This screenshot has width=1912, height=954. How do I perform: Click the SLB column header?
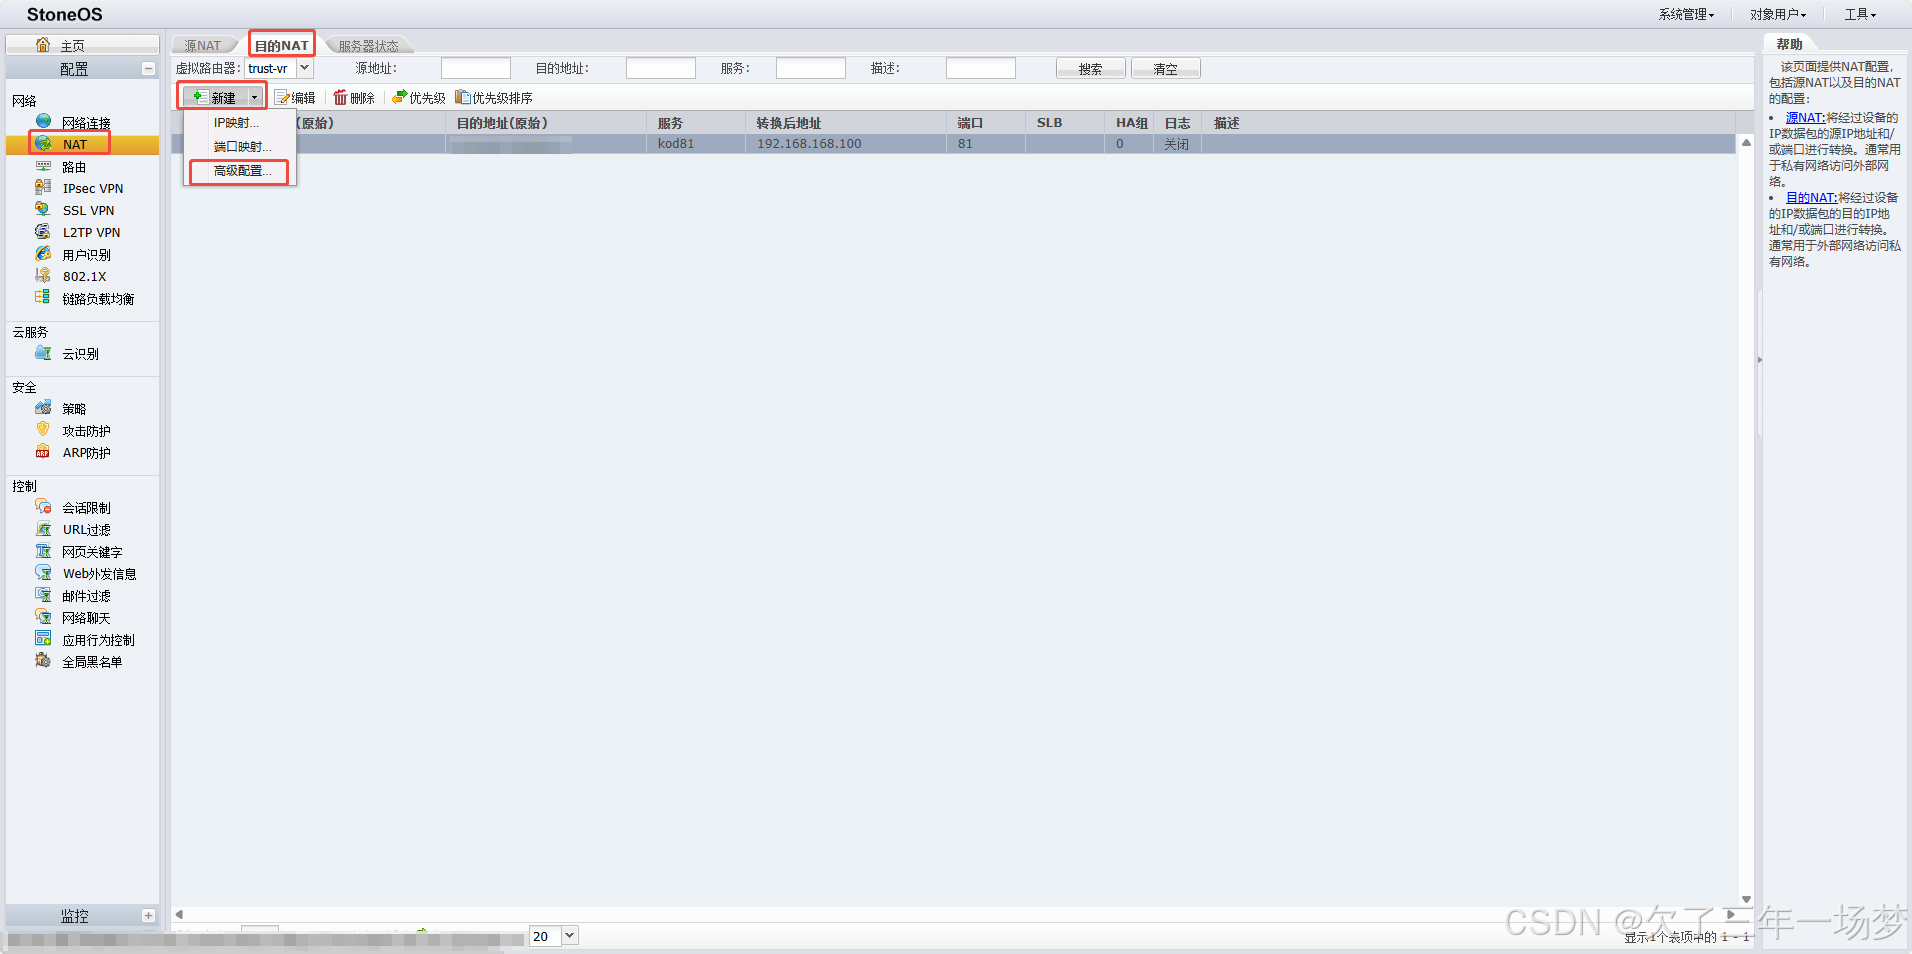1065,123
